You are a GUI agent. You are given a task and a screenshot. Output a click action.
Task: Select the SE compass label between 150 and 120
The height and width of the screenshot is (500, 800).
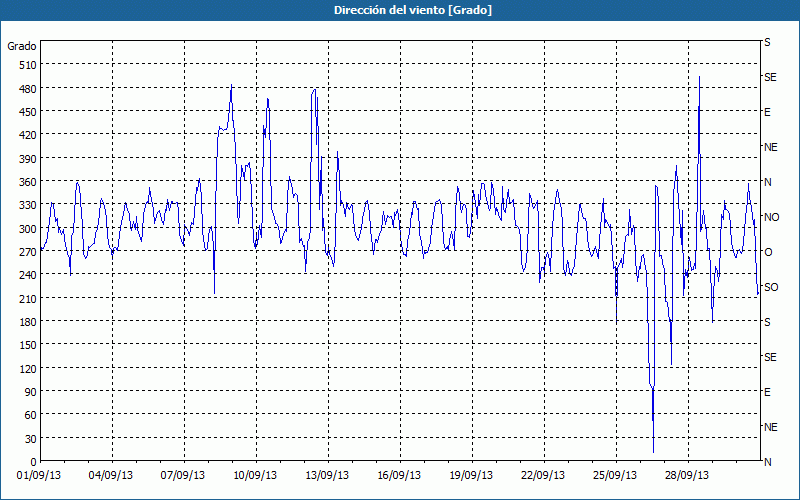pyautogui.click(x=770, y=357)
